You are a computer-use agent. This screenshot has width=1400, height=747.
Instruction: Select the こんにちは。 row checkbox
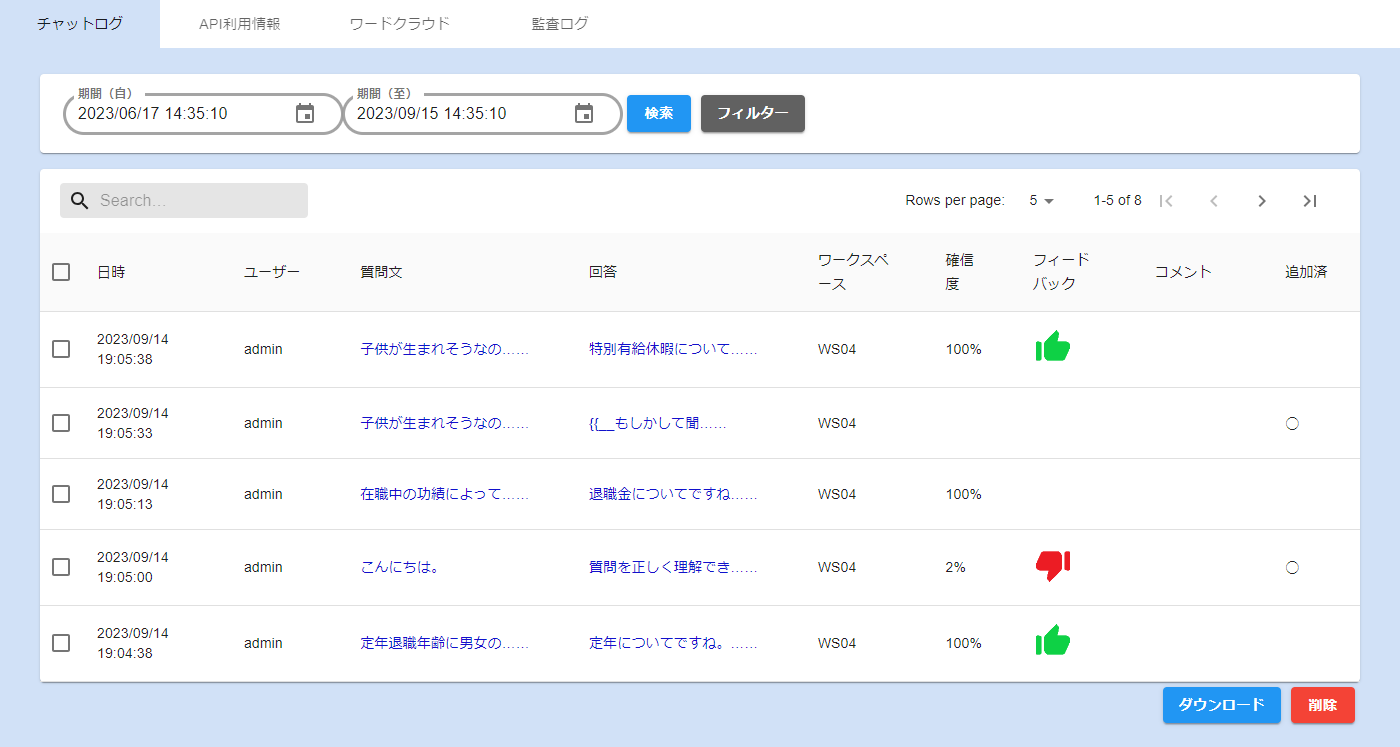coord(61,567)
